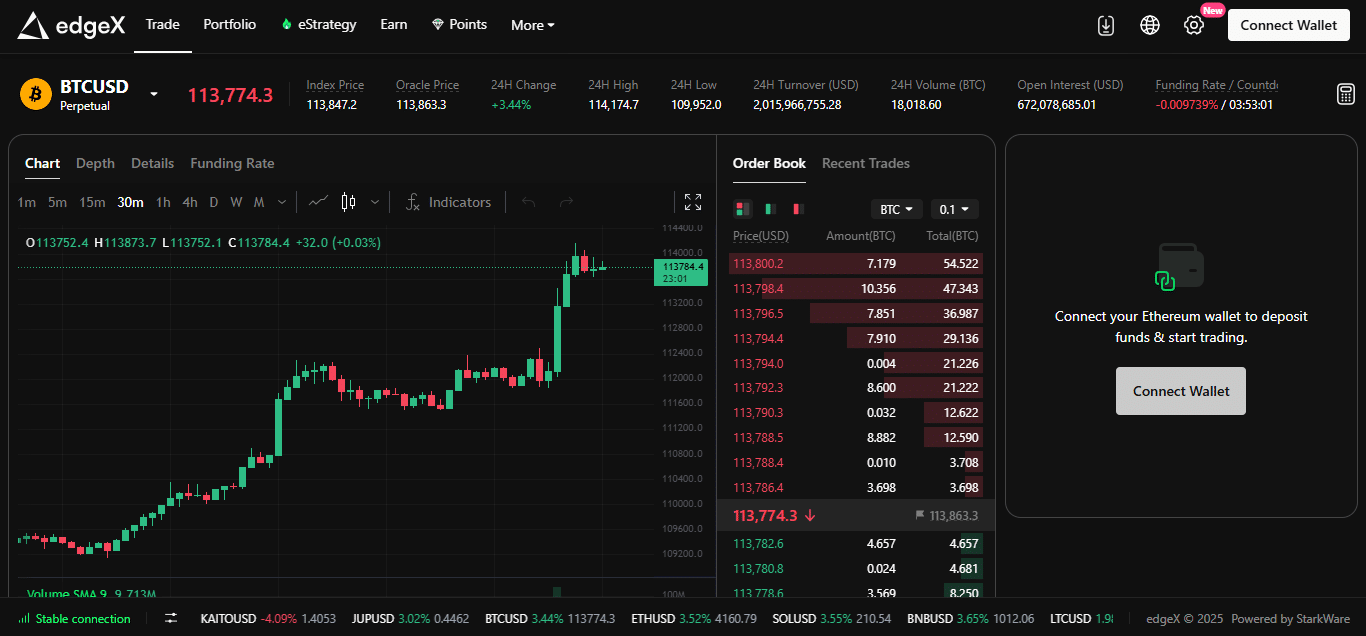The width and height of the screenshot is (1366, 636).
Task: Open the settings gear icon
Action: (x=1194, y=25)
